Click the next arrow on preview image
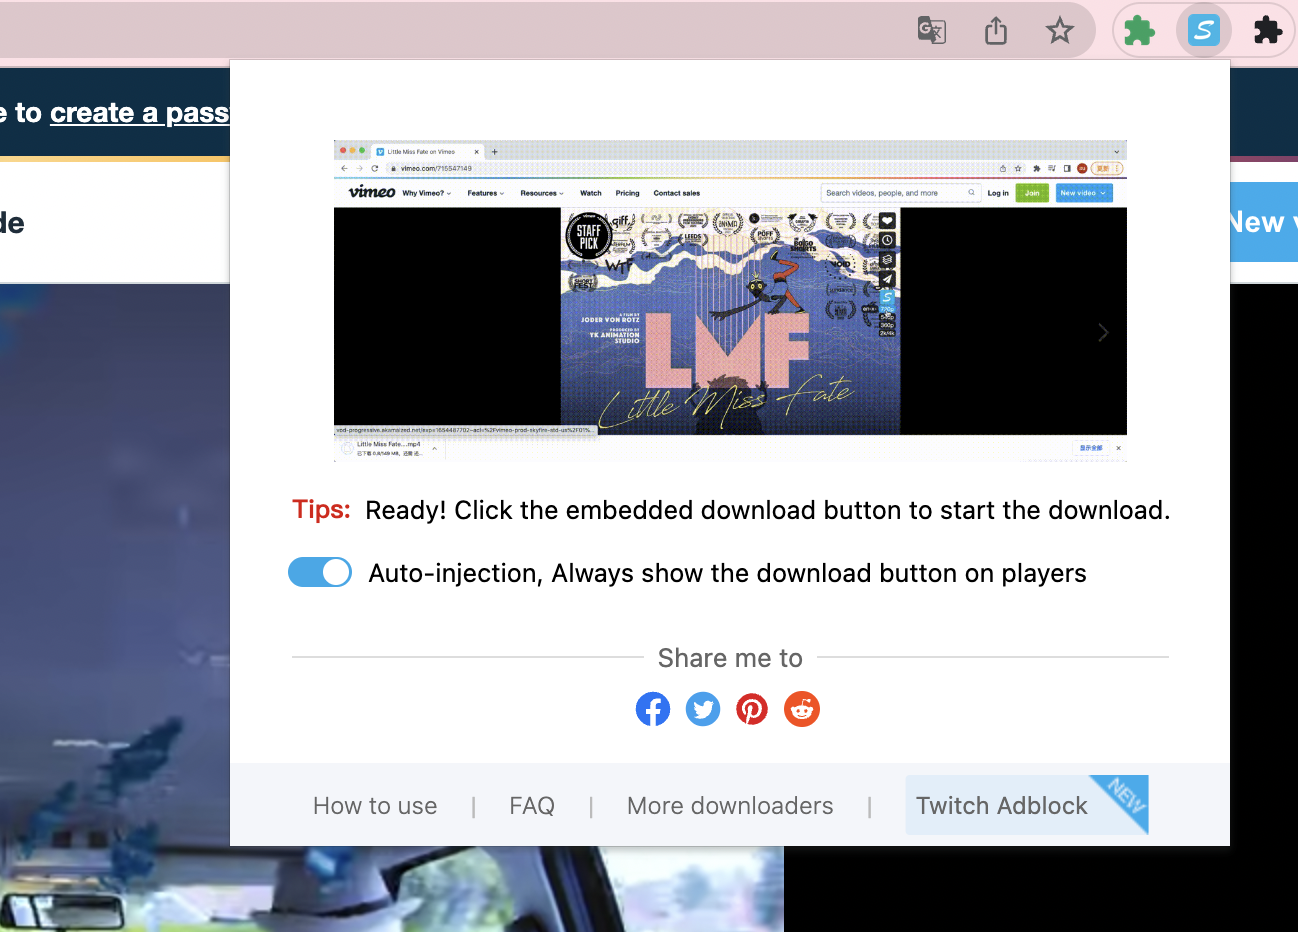Viewport: 1298px width, 932px height. coord(1103,332)
